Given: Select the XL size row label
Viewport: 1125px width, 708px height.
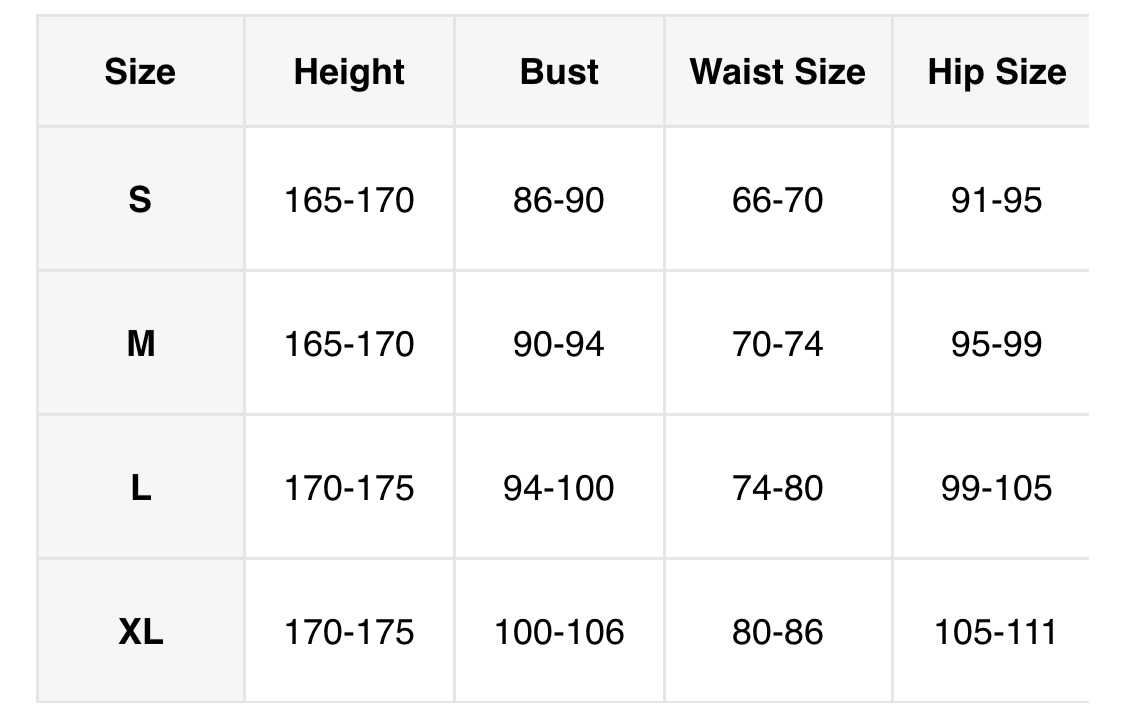Looking at the screenshot, I should 140,632.
